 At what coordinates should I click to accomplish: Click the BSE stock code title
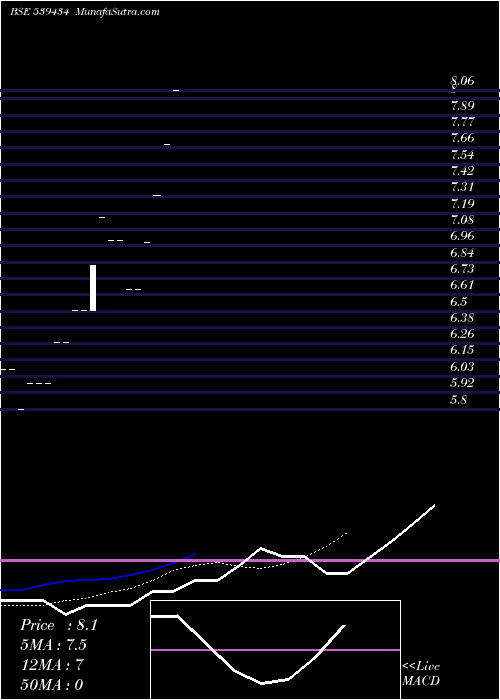39,12
